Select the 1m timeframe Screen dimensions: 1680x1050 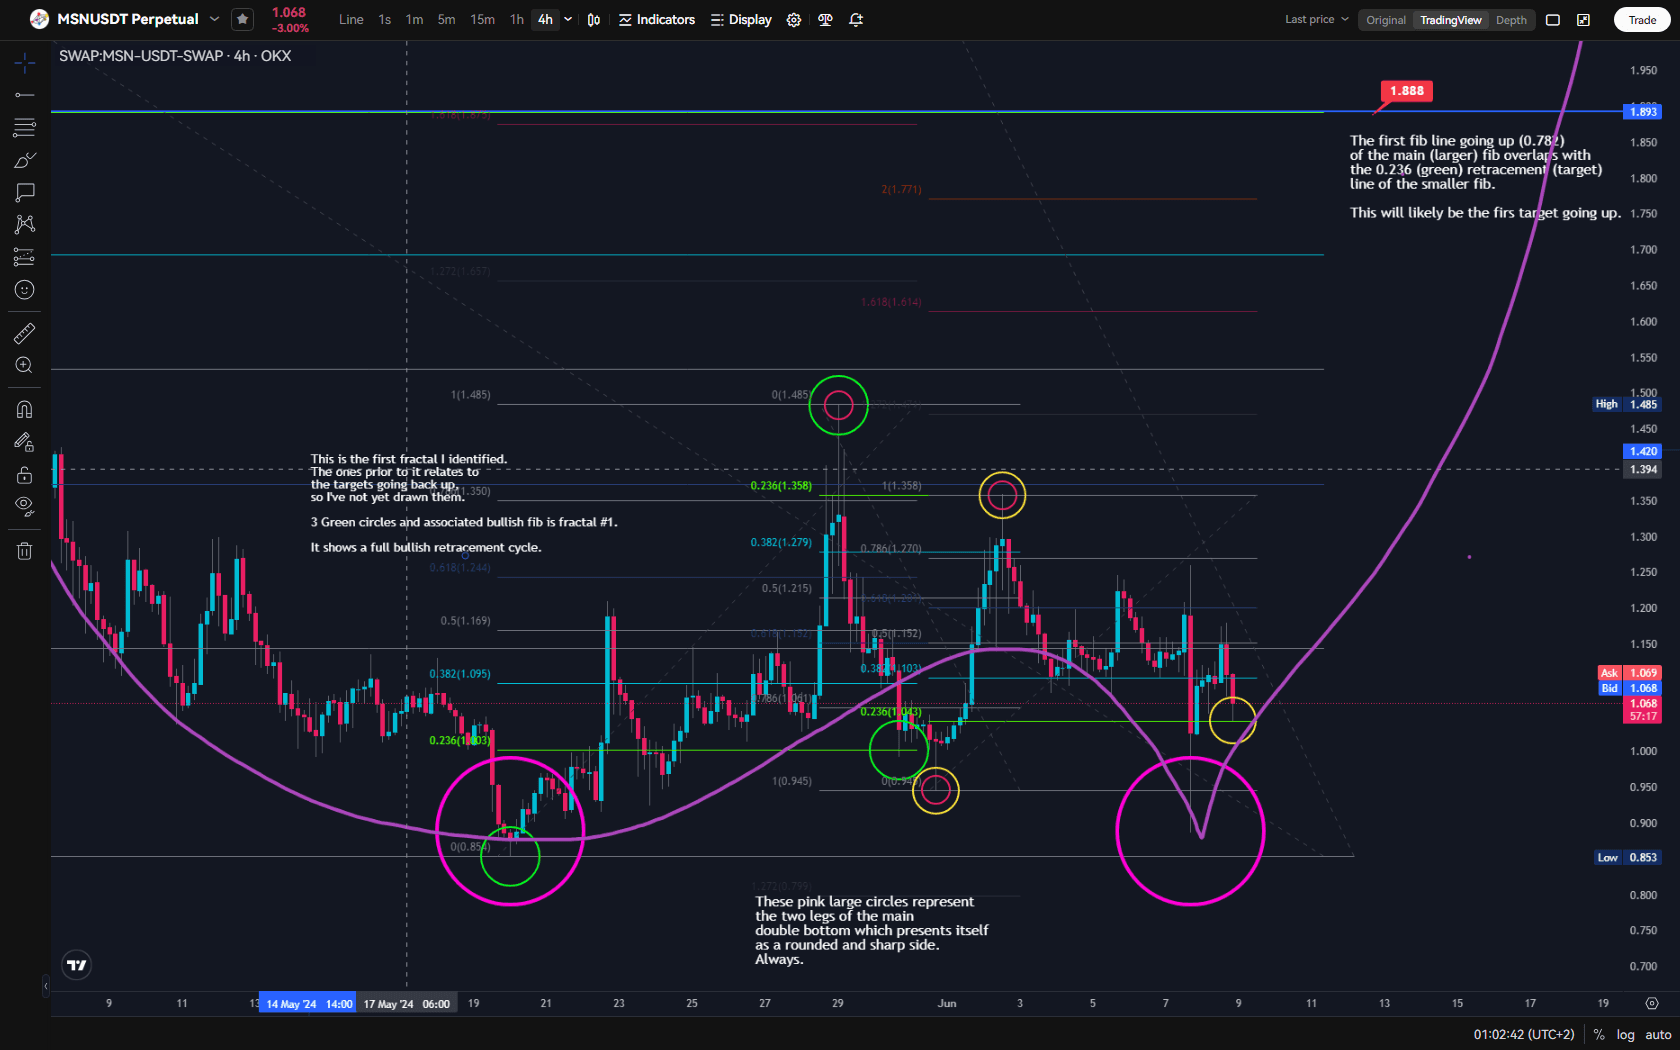[x=414, y=19]
